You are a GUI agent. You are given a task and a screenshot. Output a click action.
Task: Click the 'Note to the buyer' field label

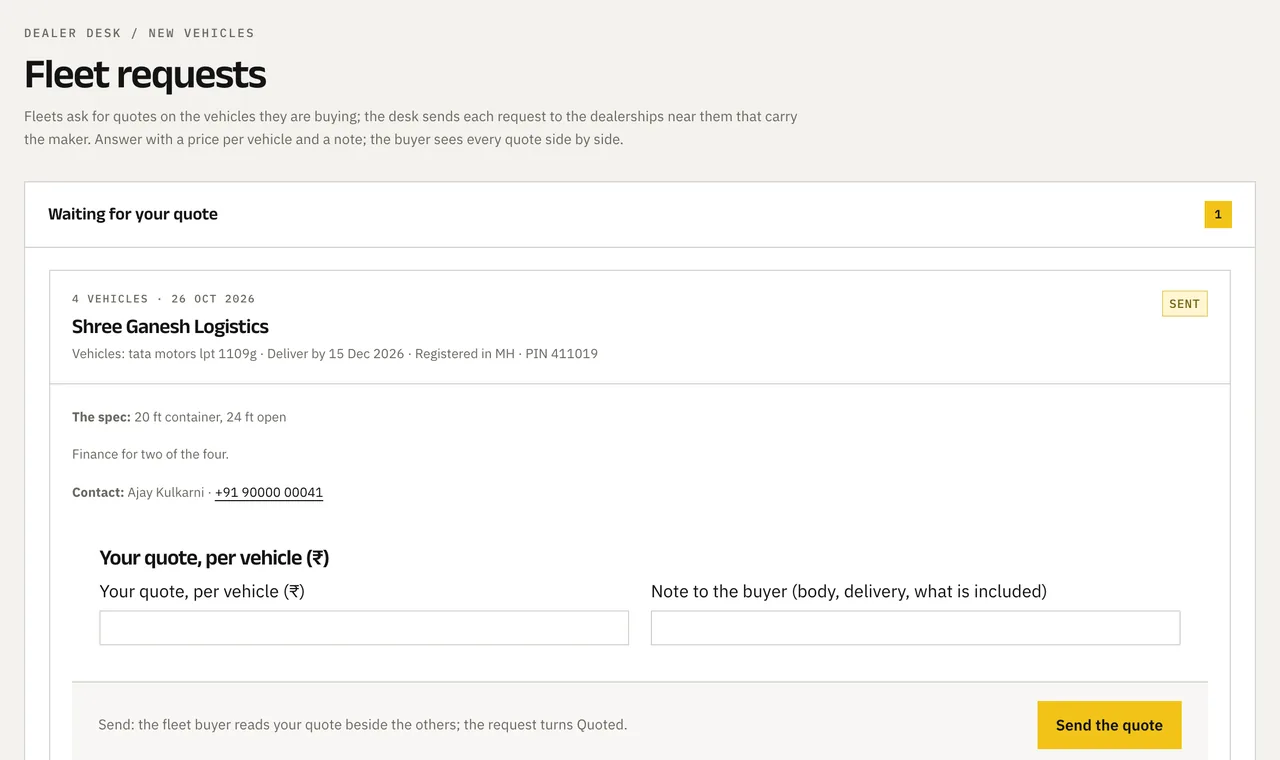(x=849, y=591)
